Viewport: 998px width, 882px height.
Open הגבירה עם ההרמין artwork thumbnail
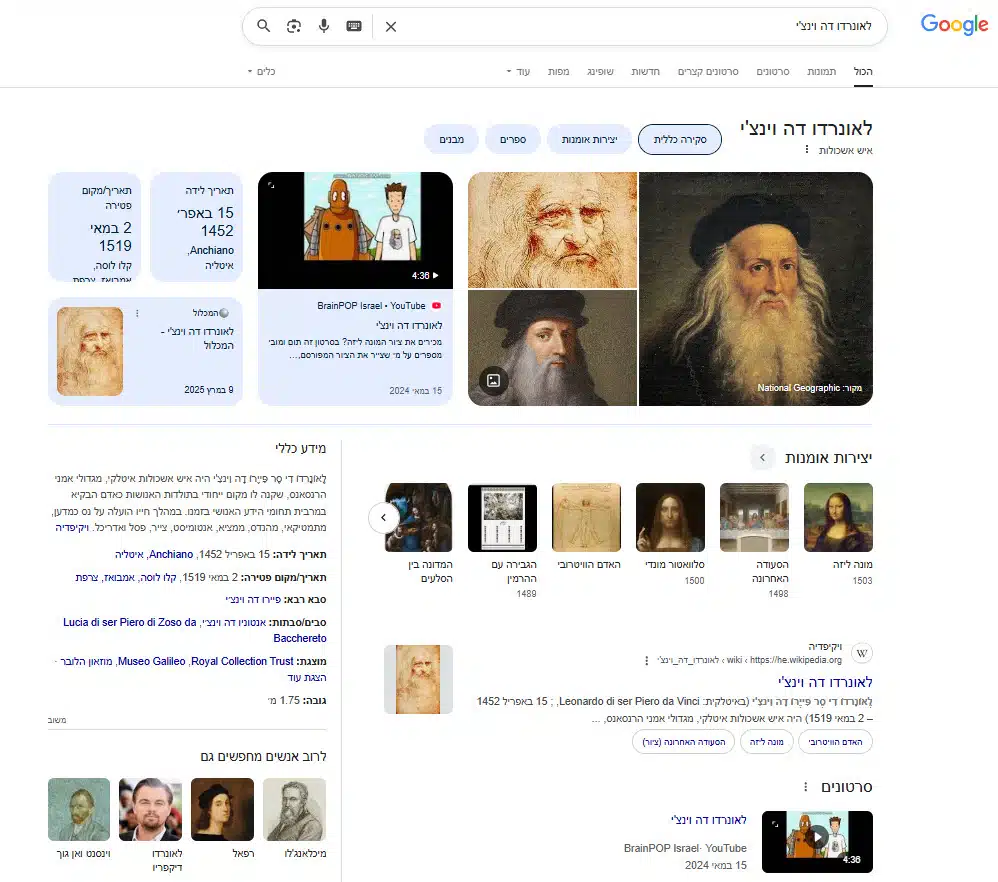point(502,517)
